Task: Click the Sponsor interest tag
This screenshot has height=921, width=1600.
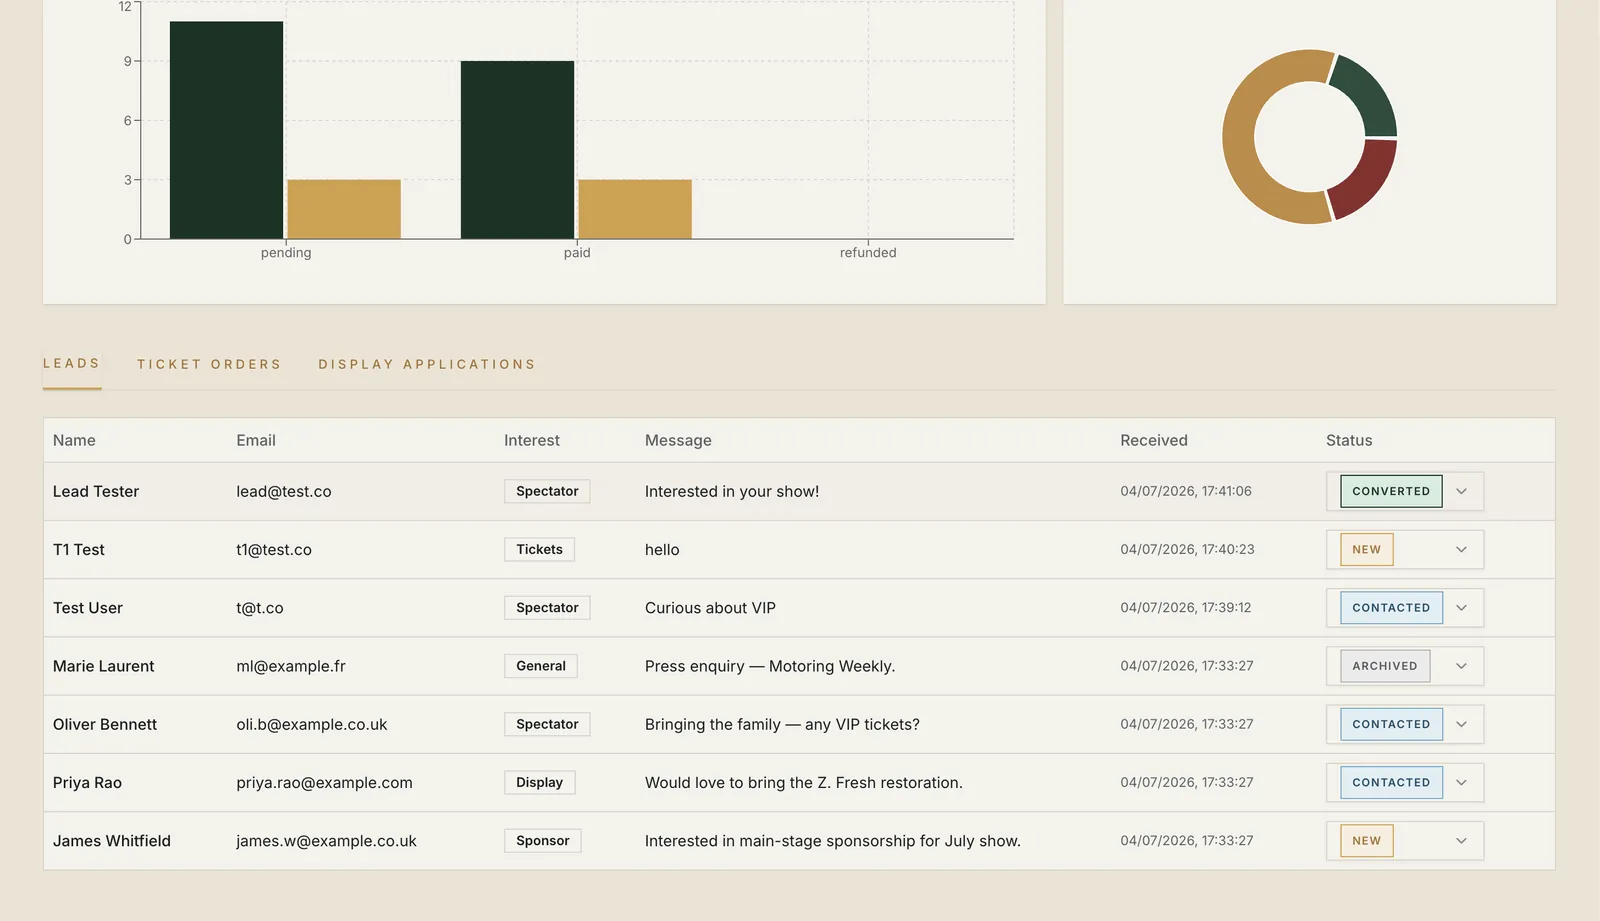Action: (543, 841)
